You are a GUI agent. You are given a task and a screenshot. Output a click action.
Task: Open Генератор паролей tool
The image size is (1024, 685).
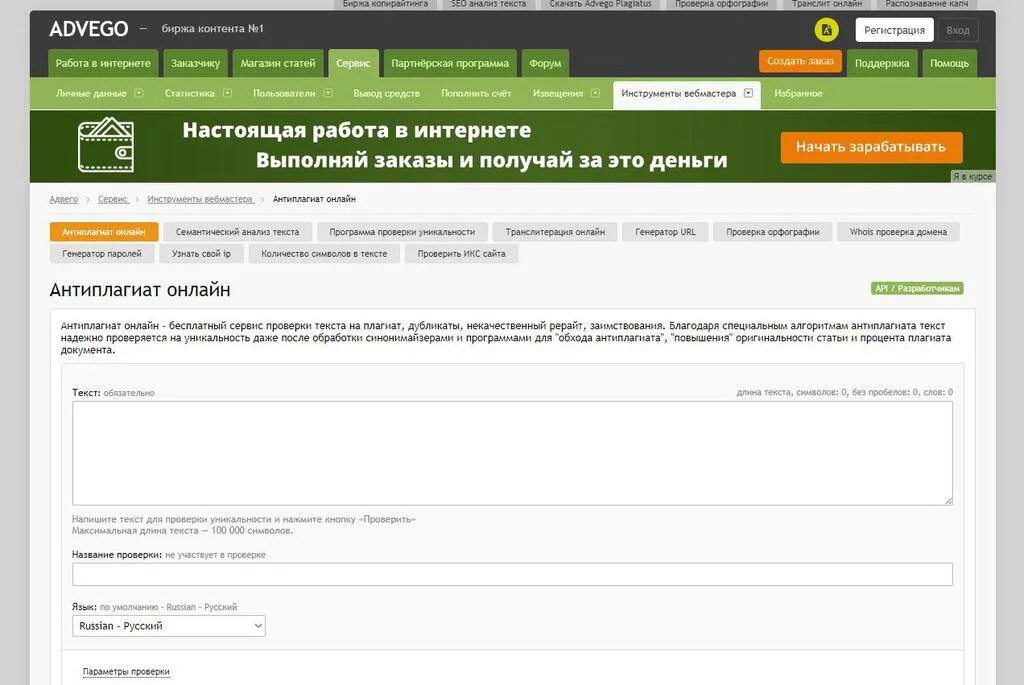coord(102,253)
